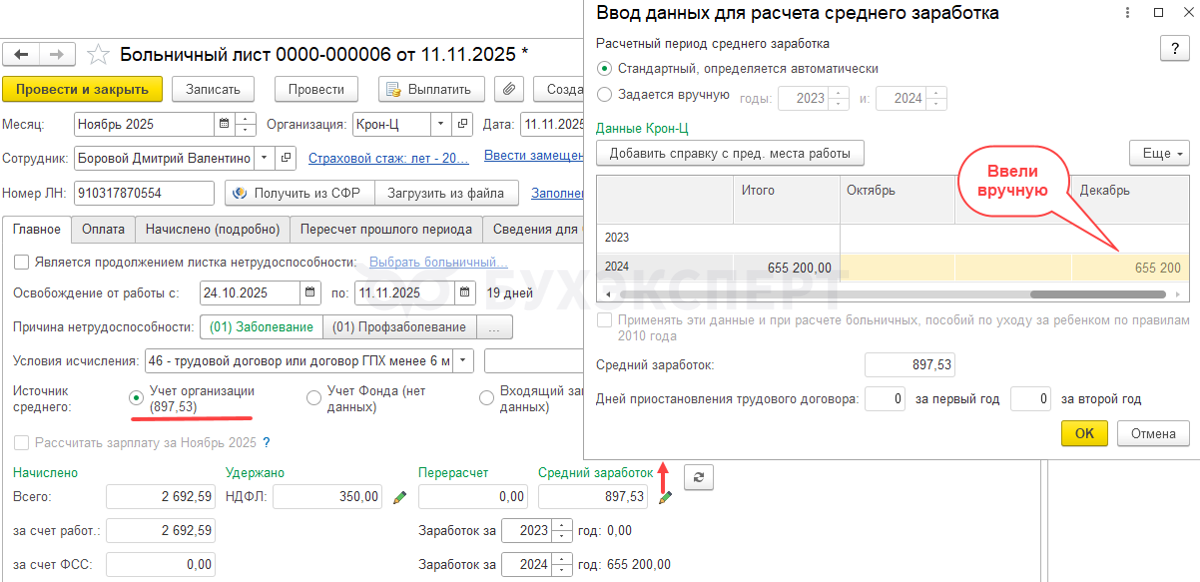Click the Номер ЛН field 910317870554
1200x582 pixels.
[144, 193]
